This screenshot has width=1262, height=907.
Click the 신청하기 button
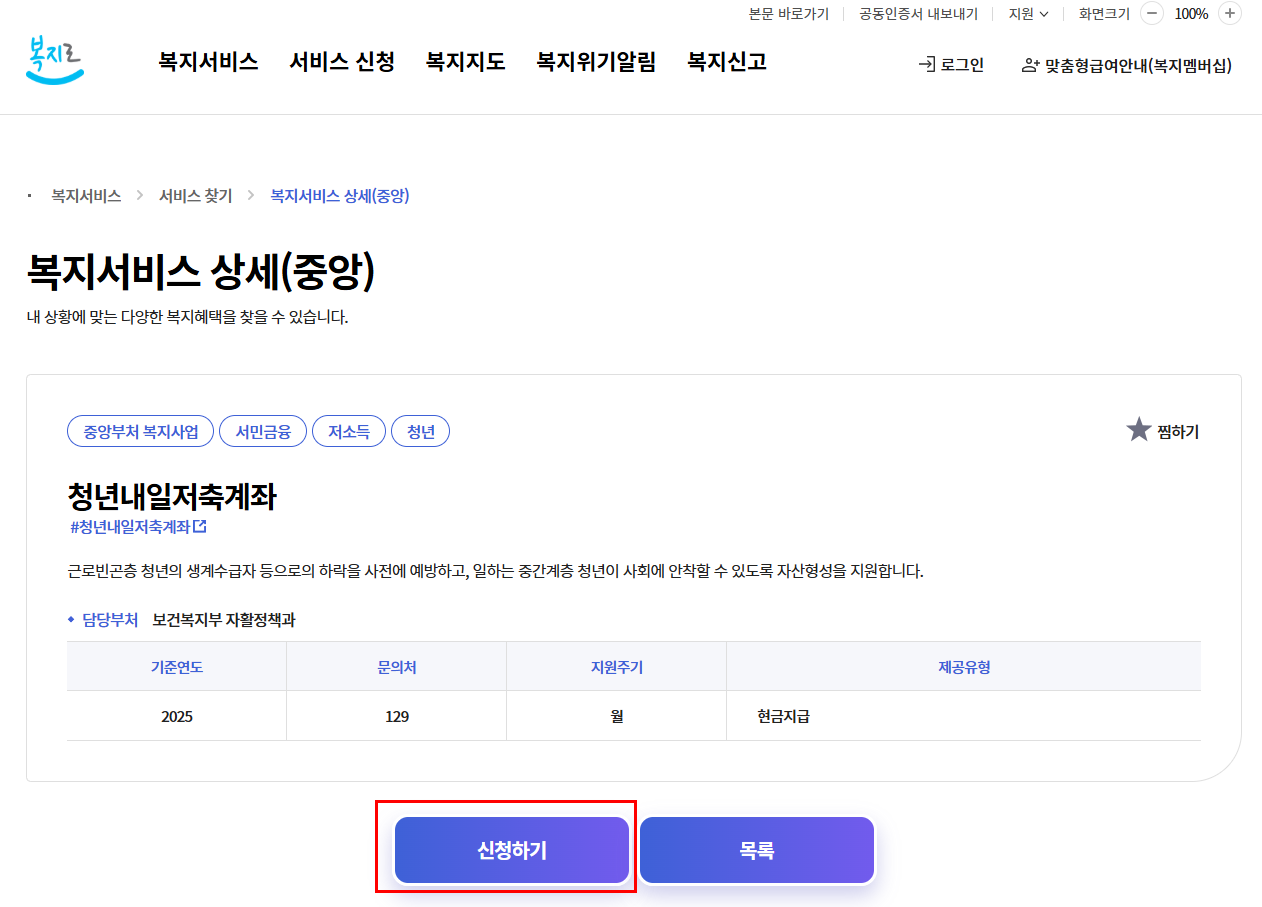[512, 851]
